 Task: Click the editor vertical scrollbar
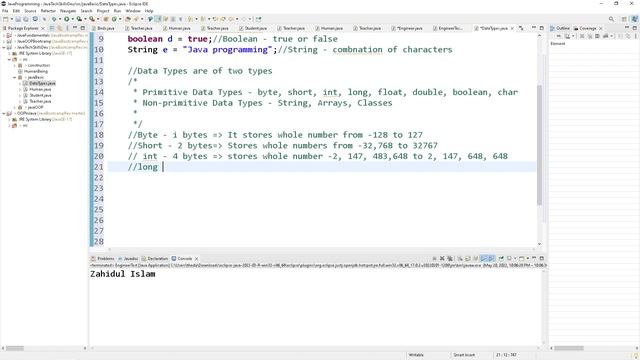coord(539,145)
